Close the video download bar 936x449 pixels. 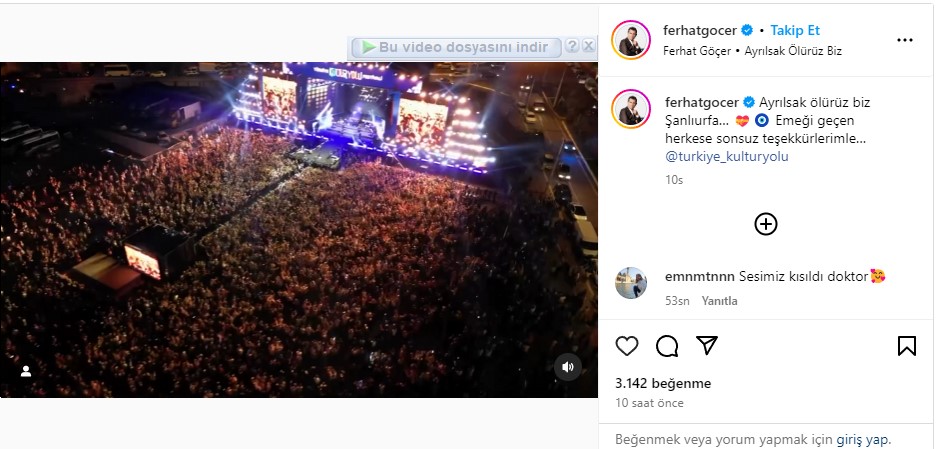(x=589, y=46)
